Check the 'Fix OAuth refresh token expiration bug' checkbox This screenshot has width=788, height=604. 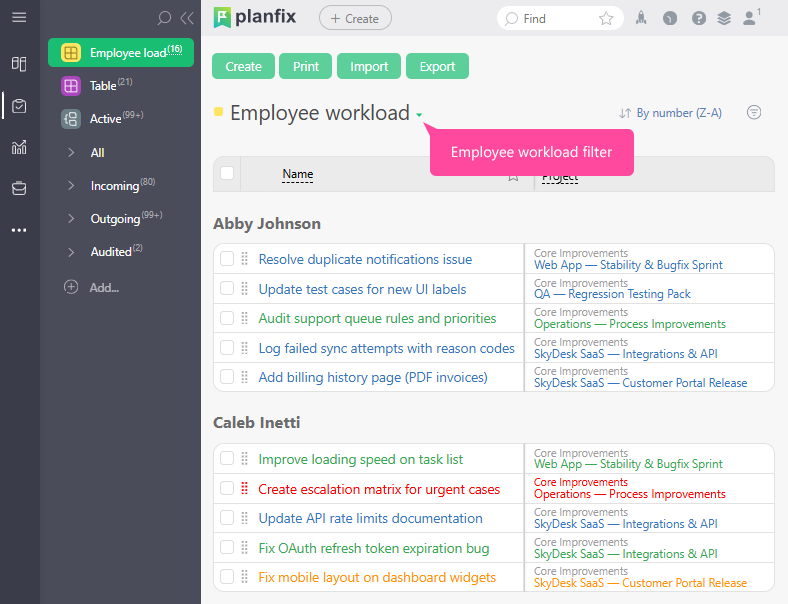[227, 548]
